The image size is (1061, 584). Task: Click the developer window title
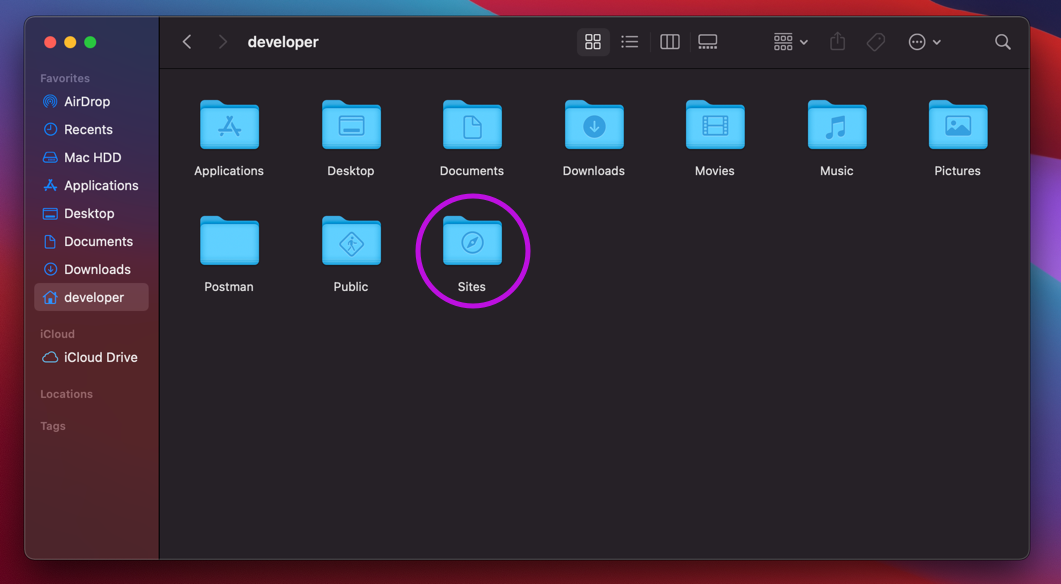(283, 42)
